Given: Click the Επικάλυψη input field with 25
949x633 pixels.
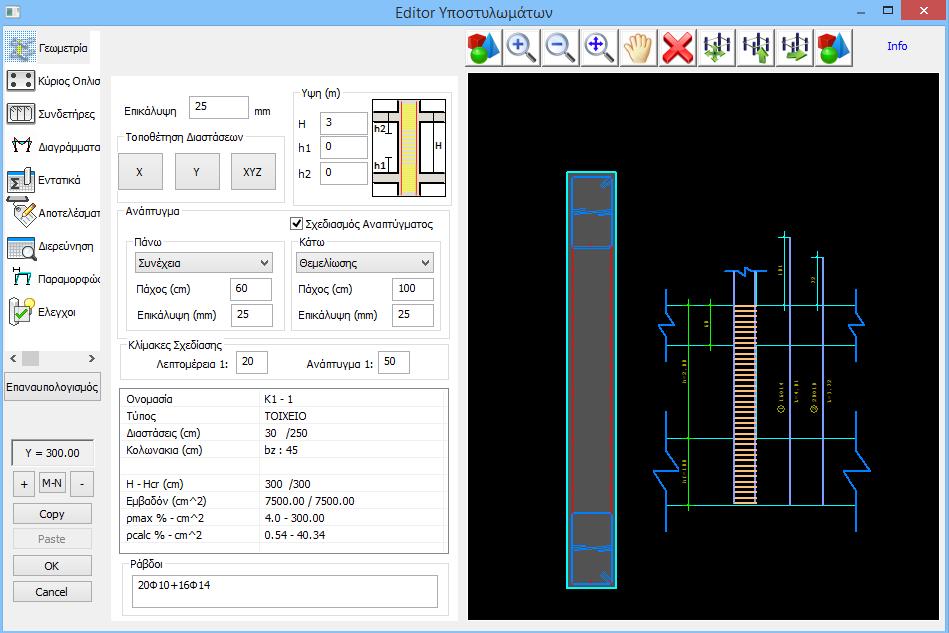Looking at the screenshot, I should (x=218, y=107).
